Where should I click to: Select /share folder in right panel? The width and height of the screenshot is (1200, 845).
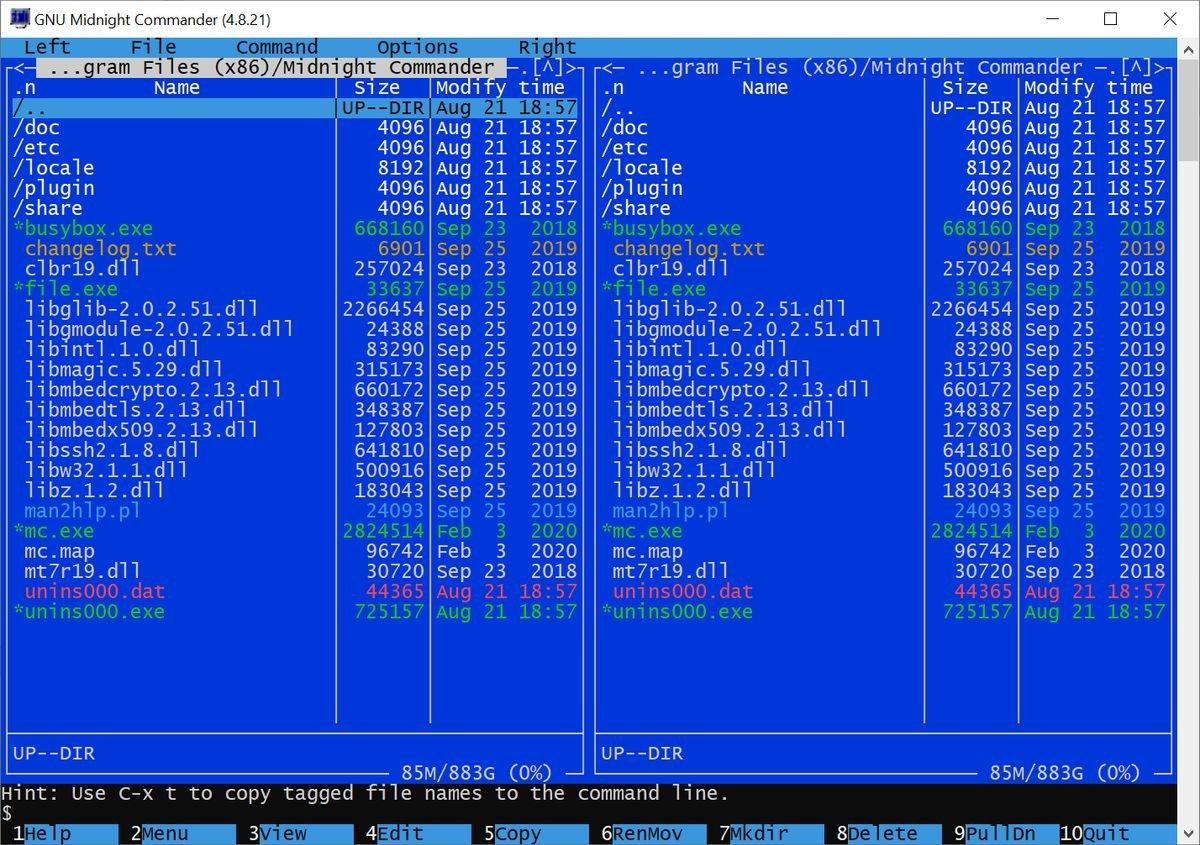click(x=883, y=208)
